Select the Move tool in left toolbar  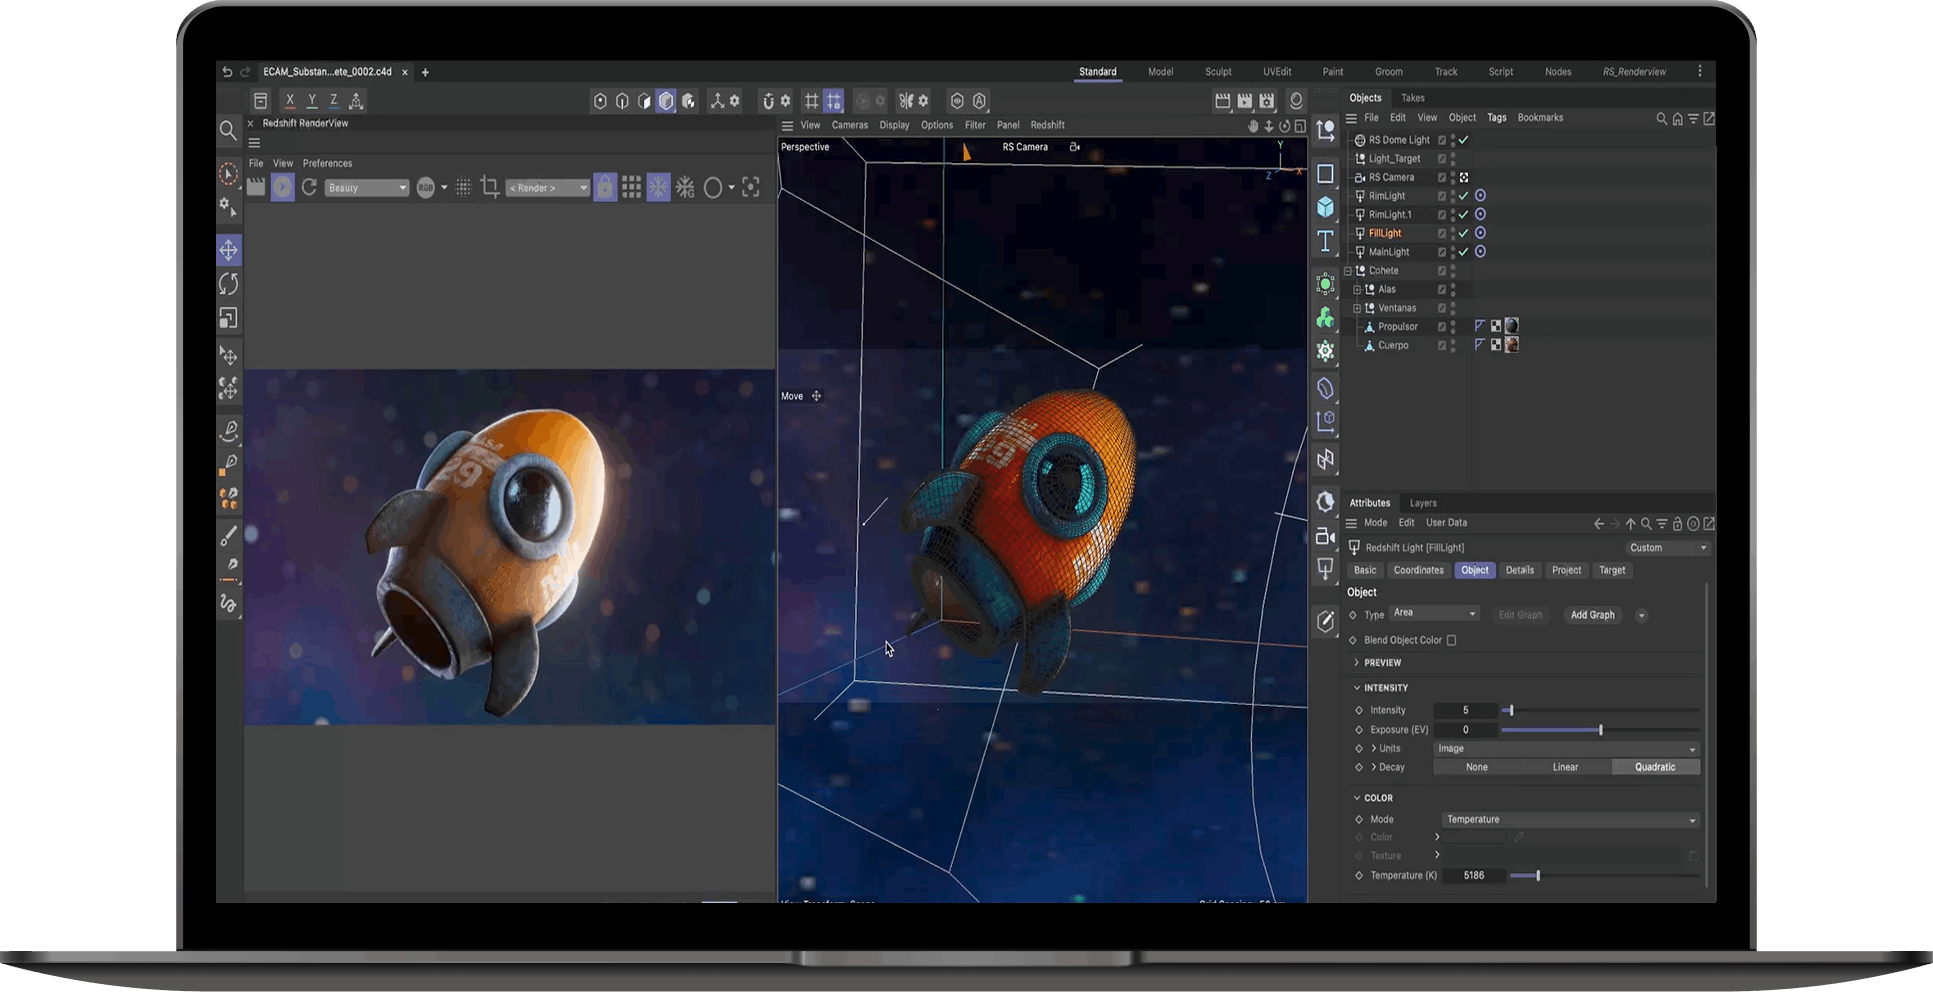click(229, 250)
